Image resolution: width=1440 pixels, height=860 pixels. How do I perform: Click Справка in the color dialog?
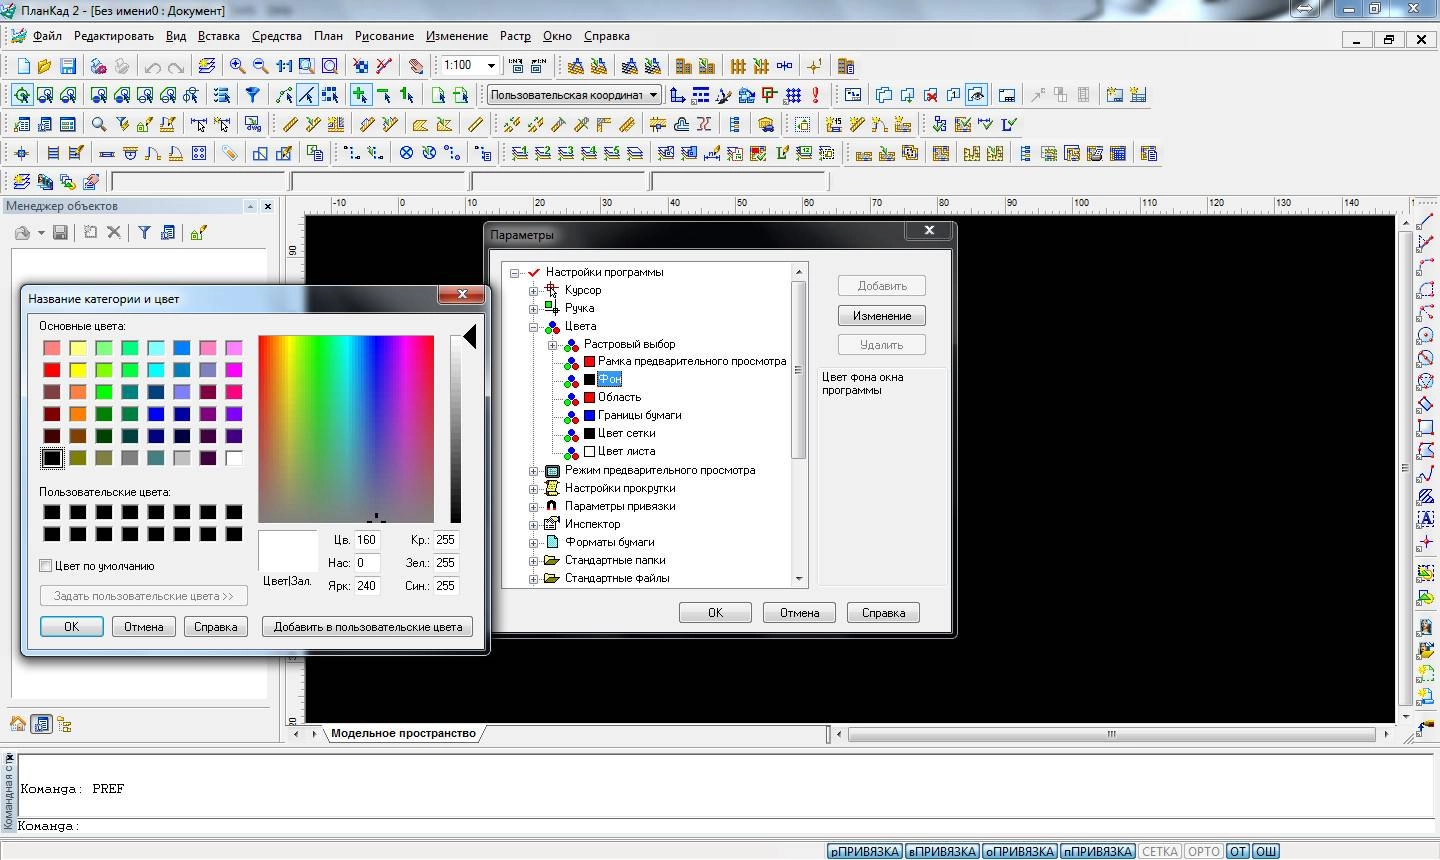[x=216, y=627]
